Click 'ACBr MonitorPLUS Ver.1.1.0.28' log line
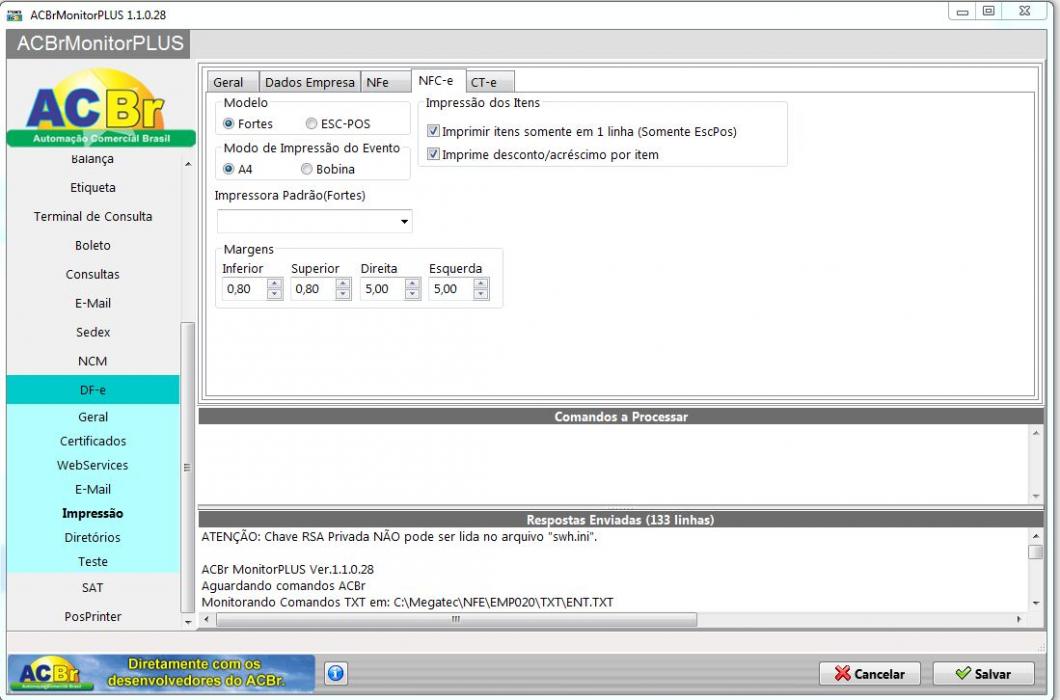The image size is (1060, 700). tap(287, 569)
